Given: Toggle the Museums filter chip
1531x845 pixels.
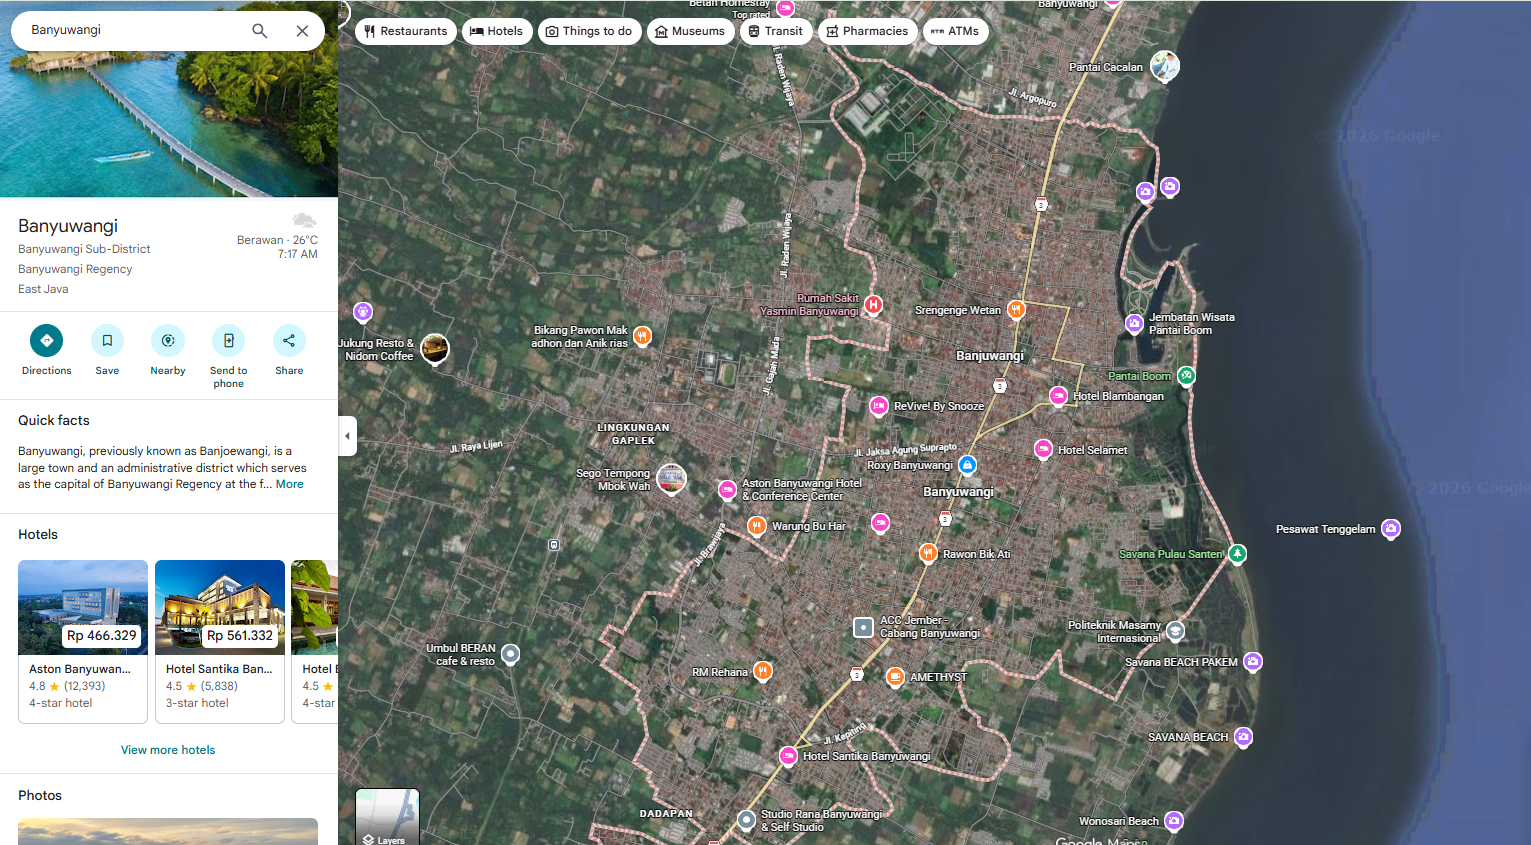Looking at the screenshot, I should (689, 31).
